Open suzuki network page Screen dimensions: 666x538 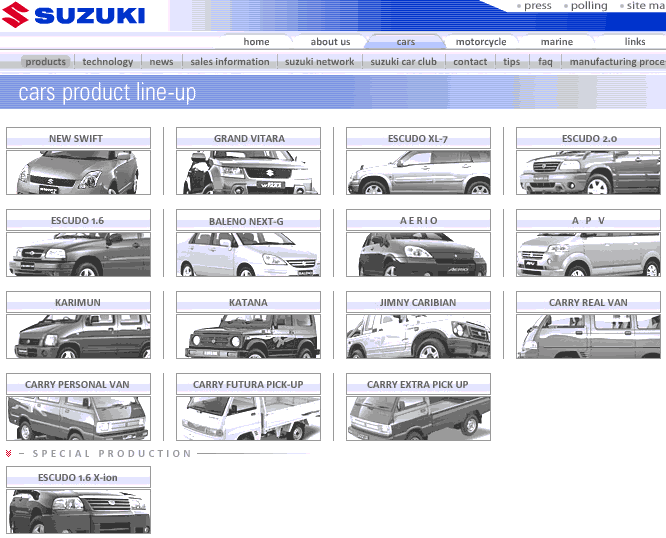319,62
